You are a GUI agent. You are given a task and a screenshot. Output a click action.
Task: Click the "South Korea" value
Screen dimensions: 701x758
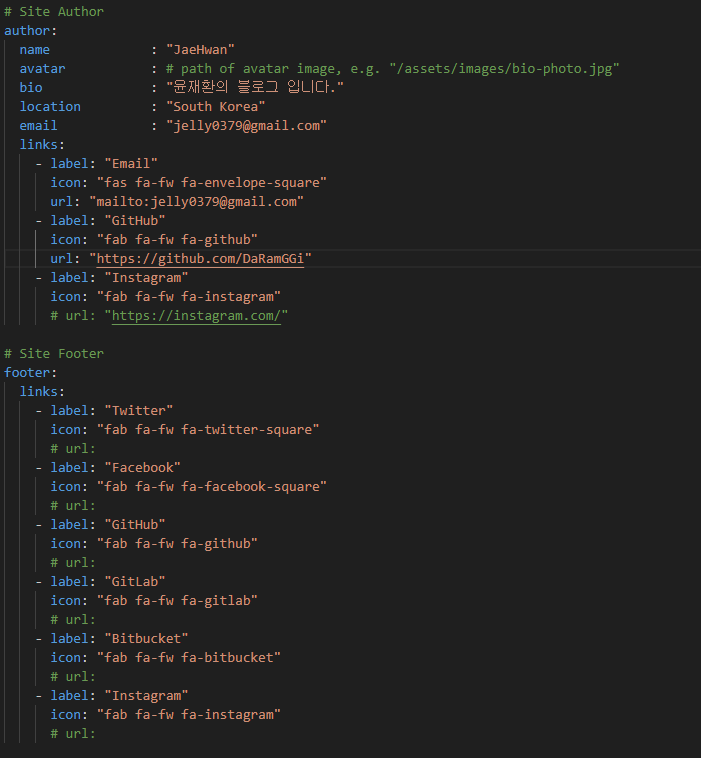216,106
